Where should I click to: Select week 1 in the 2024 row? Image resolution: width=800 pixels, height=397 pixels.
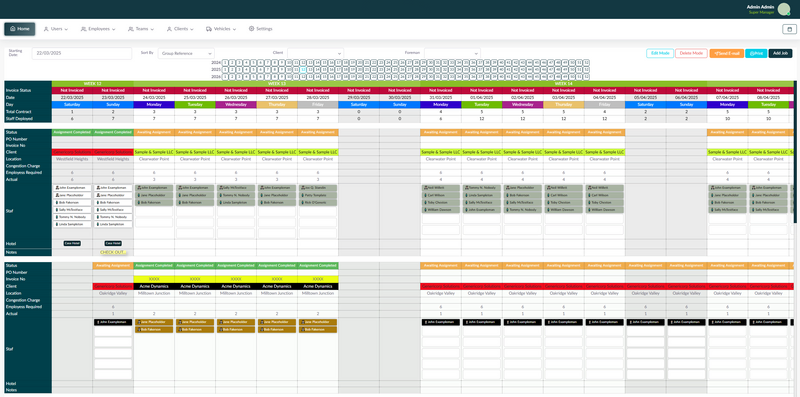[x=226, y=62]
